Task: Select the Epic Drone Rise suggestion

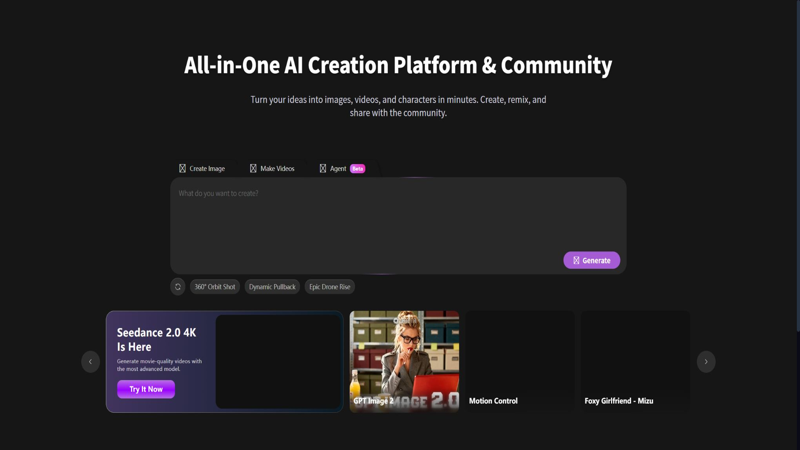Action: click(x=330, y=287)
